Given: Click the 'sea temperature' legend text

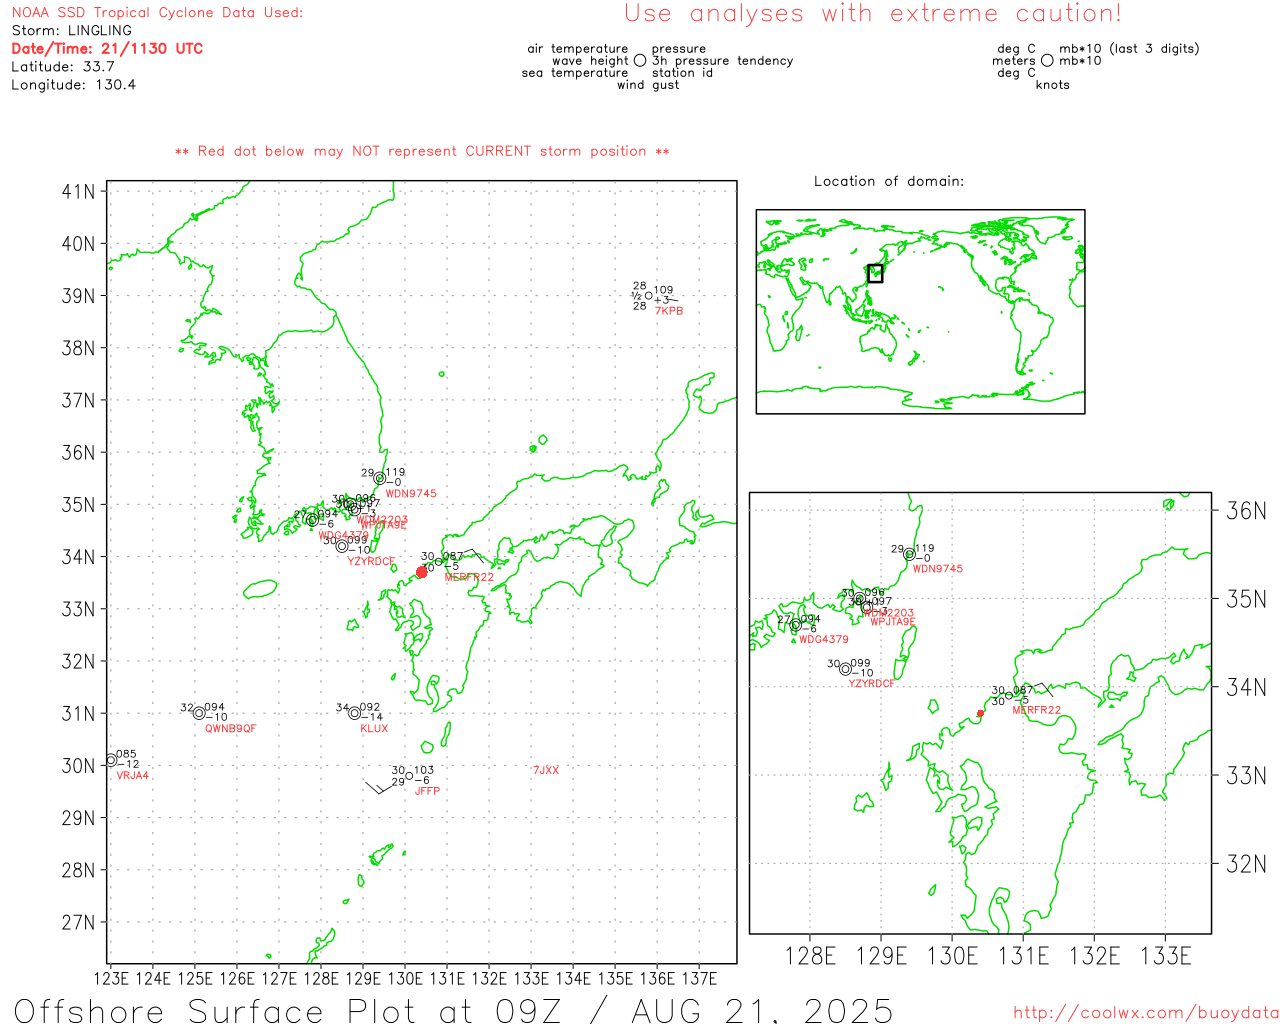Looking at the screenshot, I should pyautogui.click(x=575, y=73).
